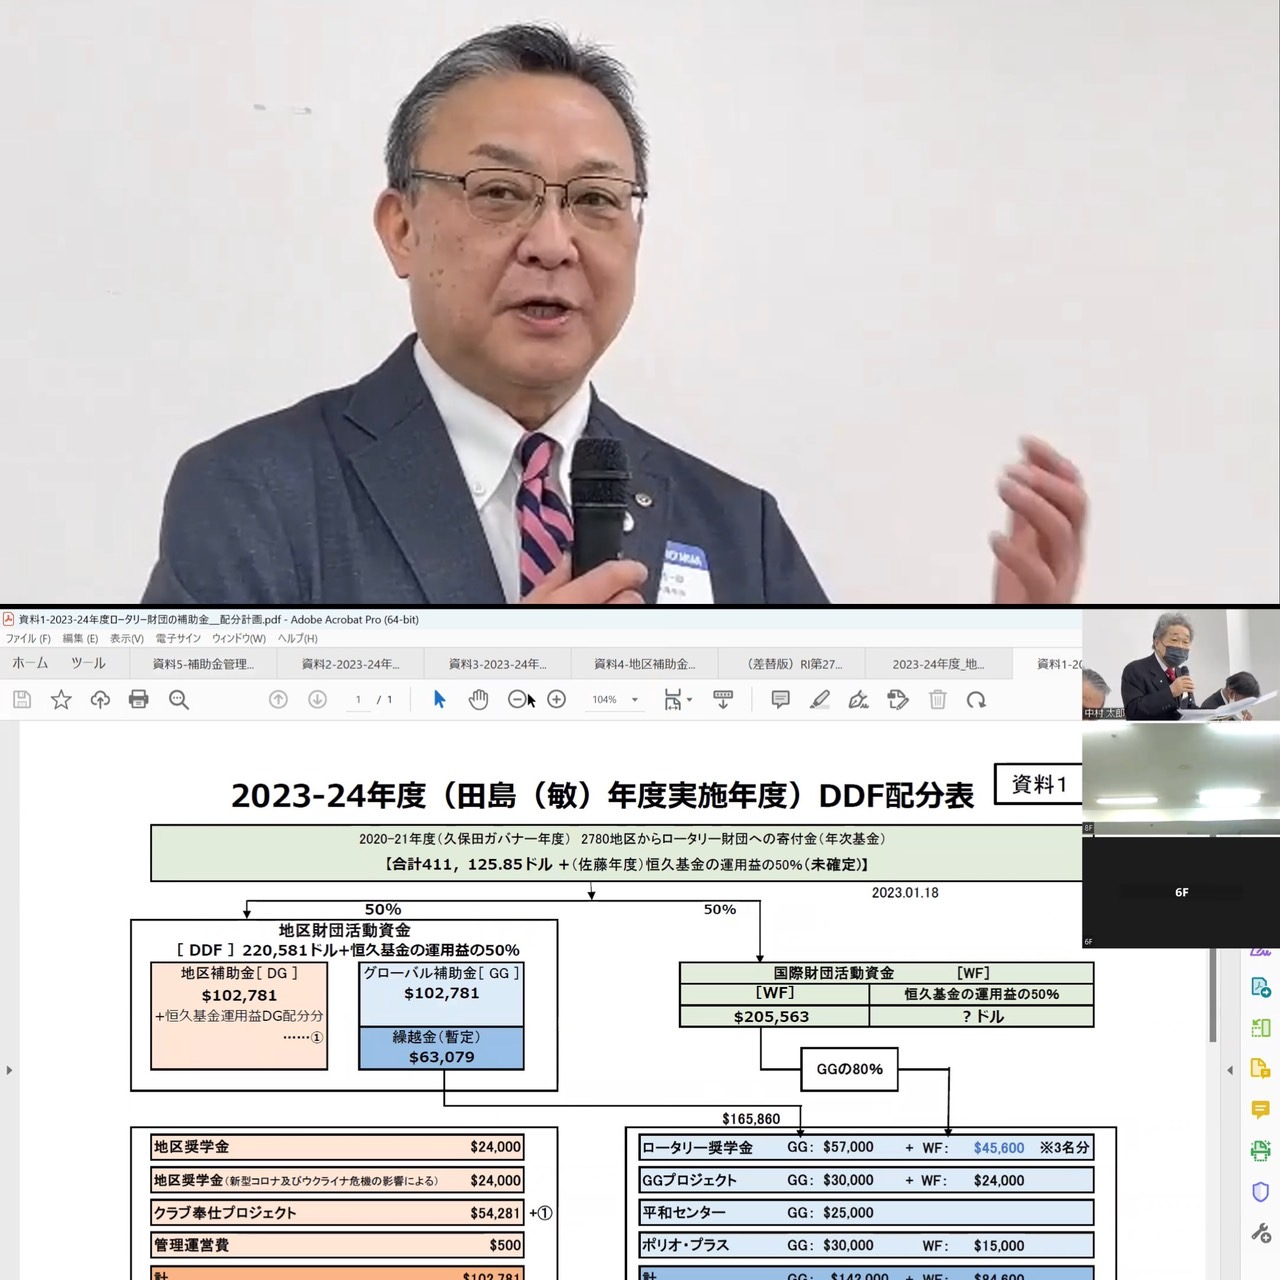Select the highlighter pen tool
1280x1280 pixels.
click(x=820, y=700)
